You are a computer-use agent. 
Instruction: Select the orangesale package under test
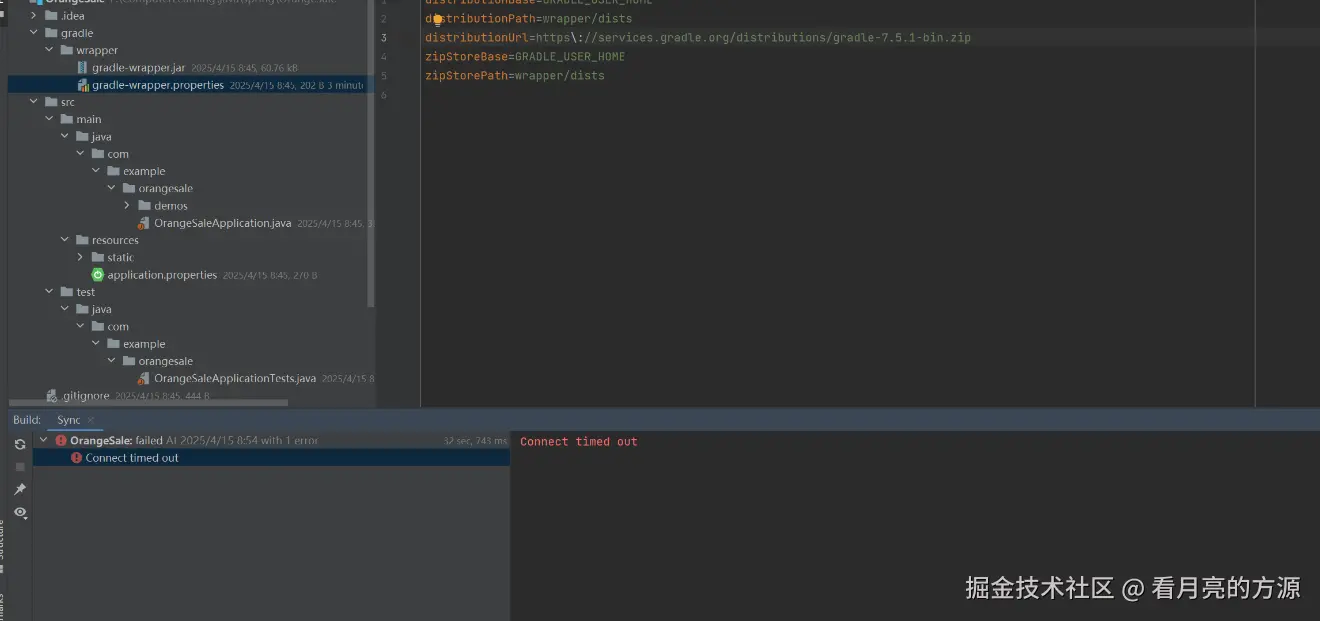(165, 361)
